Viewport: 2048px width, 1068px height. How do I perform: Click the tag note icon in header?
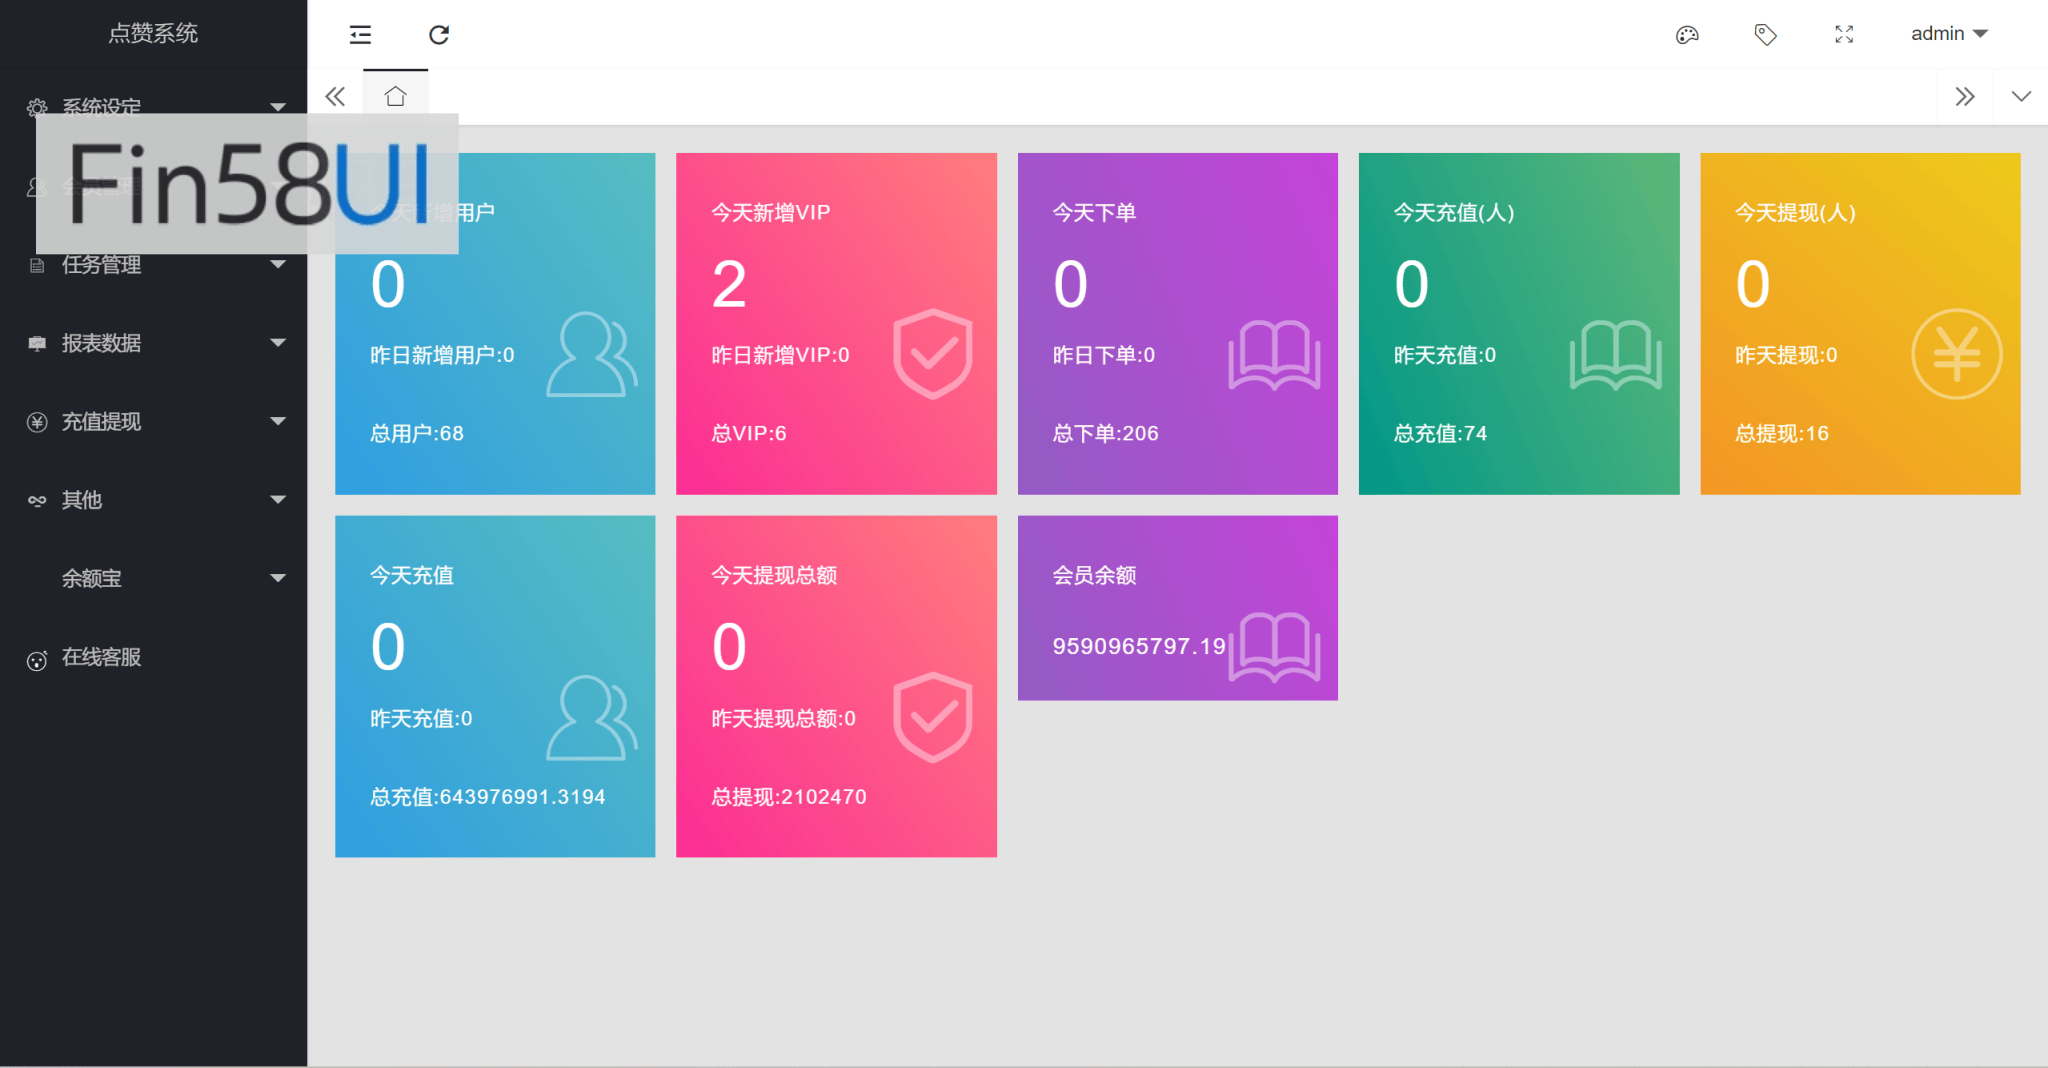point(1765,35)
